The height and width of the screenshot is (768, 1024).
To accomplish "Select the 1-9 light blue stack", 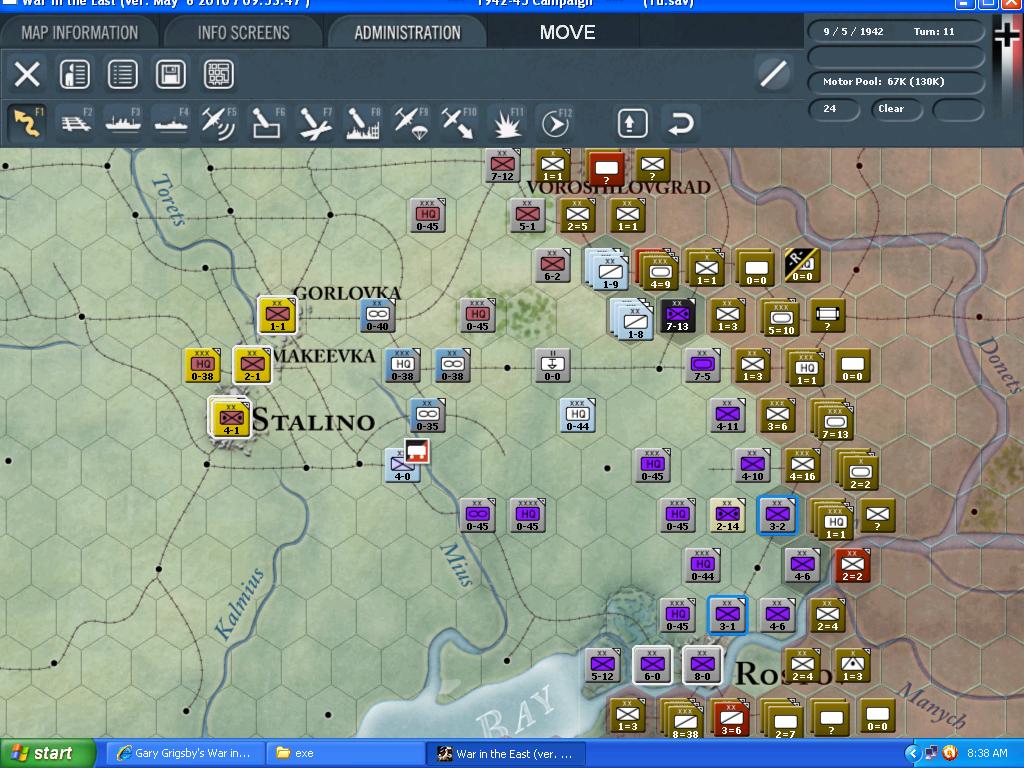I will pyautogui.click(x=609, y=269).
